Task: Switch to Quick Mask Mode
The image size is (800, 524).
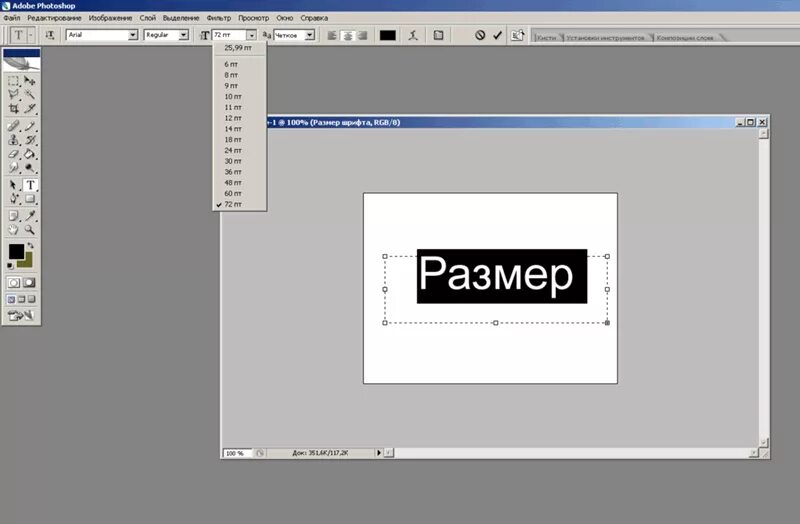Action: pos(29,283)
